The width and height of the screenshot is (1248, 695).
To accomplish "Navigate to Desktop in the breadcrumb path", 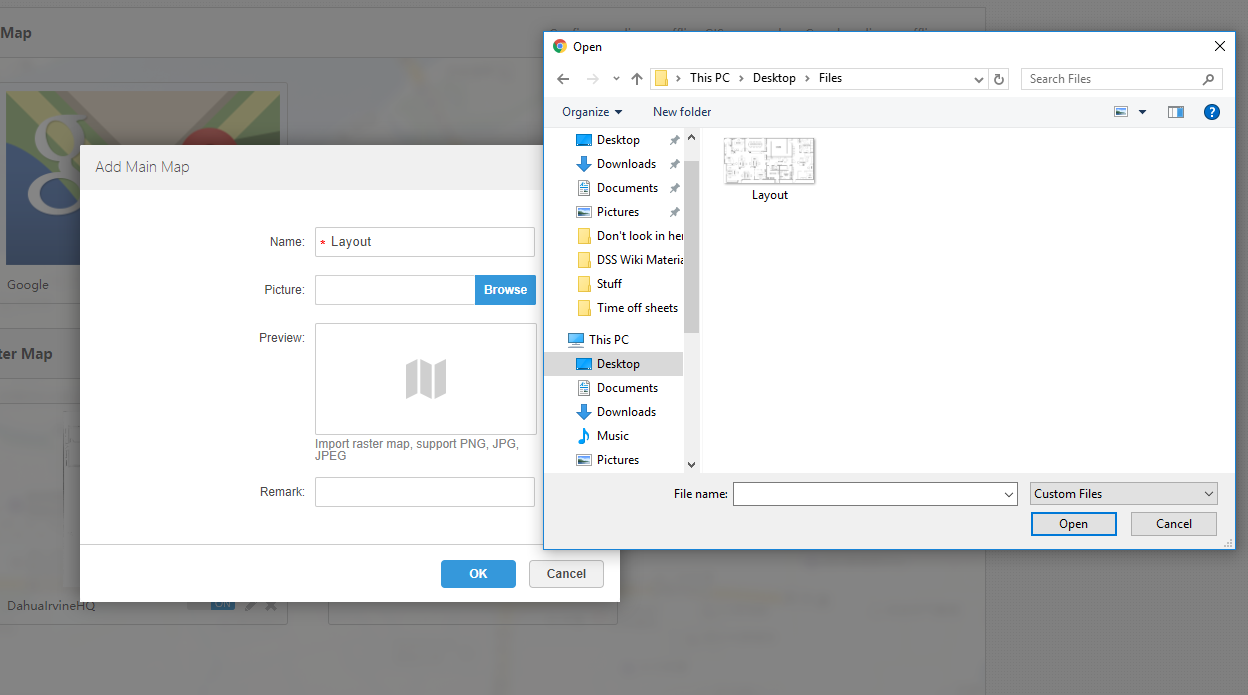I will click(x=774, y=78).
